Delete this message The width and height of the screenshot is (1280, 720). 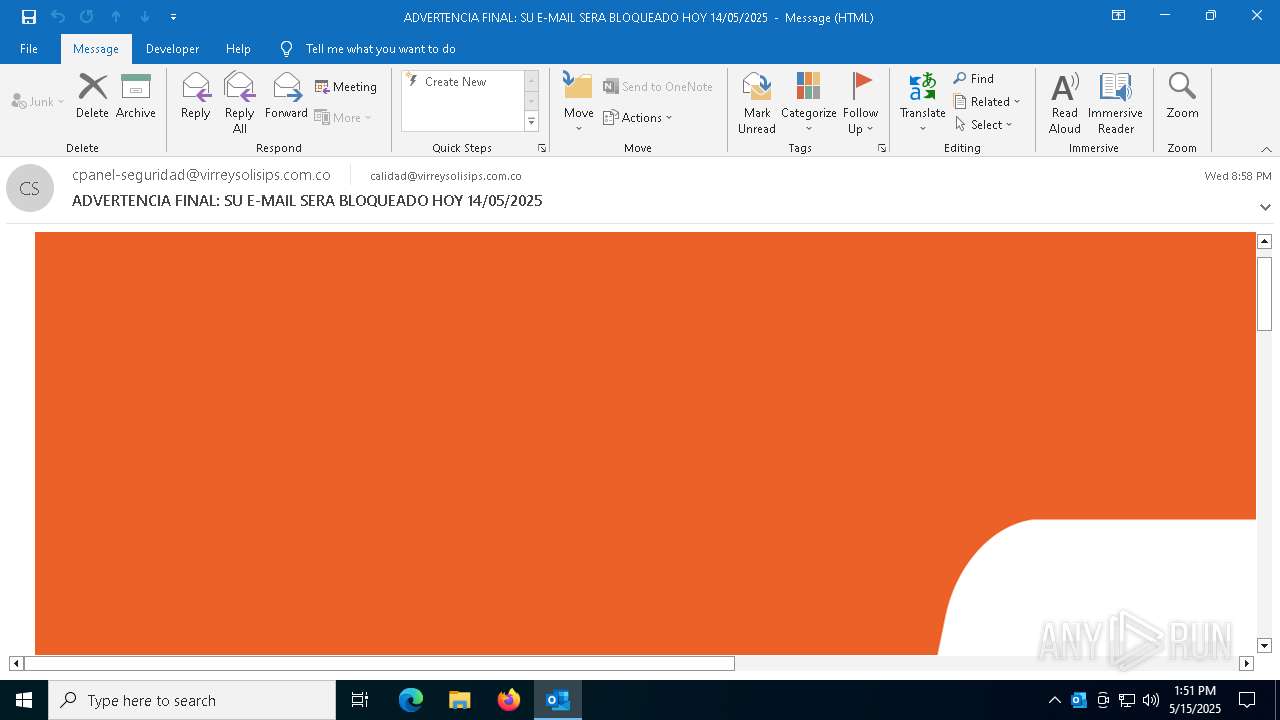(x=92, y=97)
